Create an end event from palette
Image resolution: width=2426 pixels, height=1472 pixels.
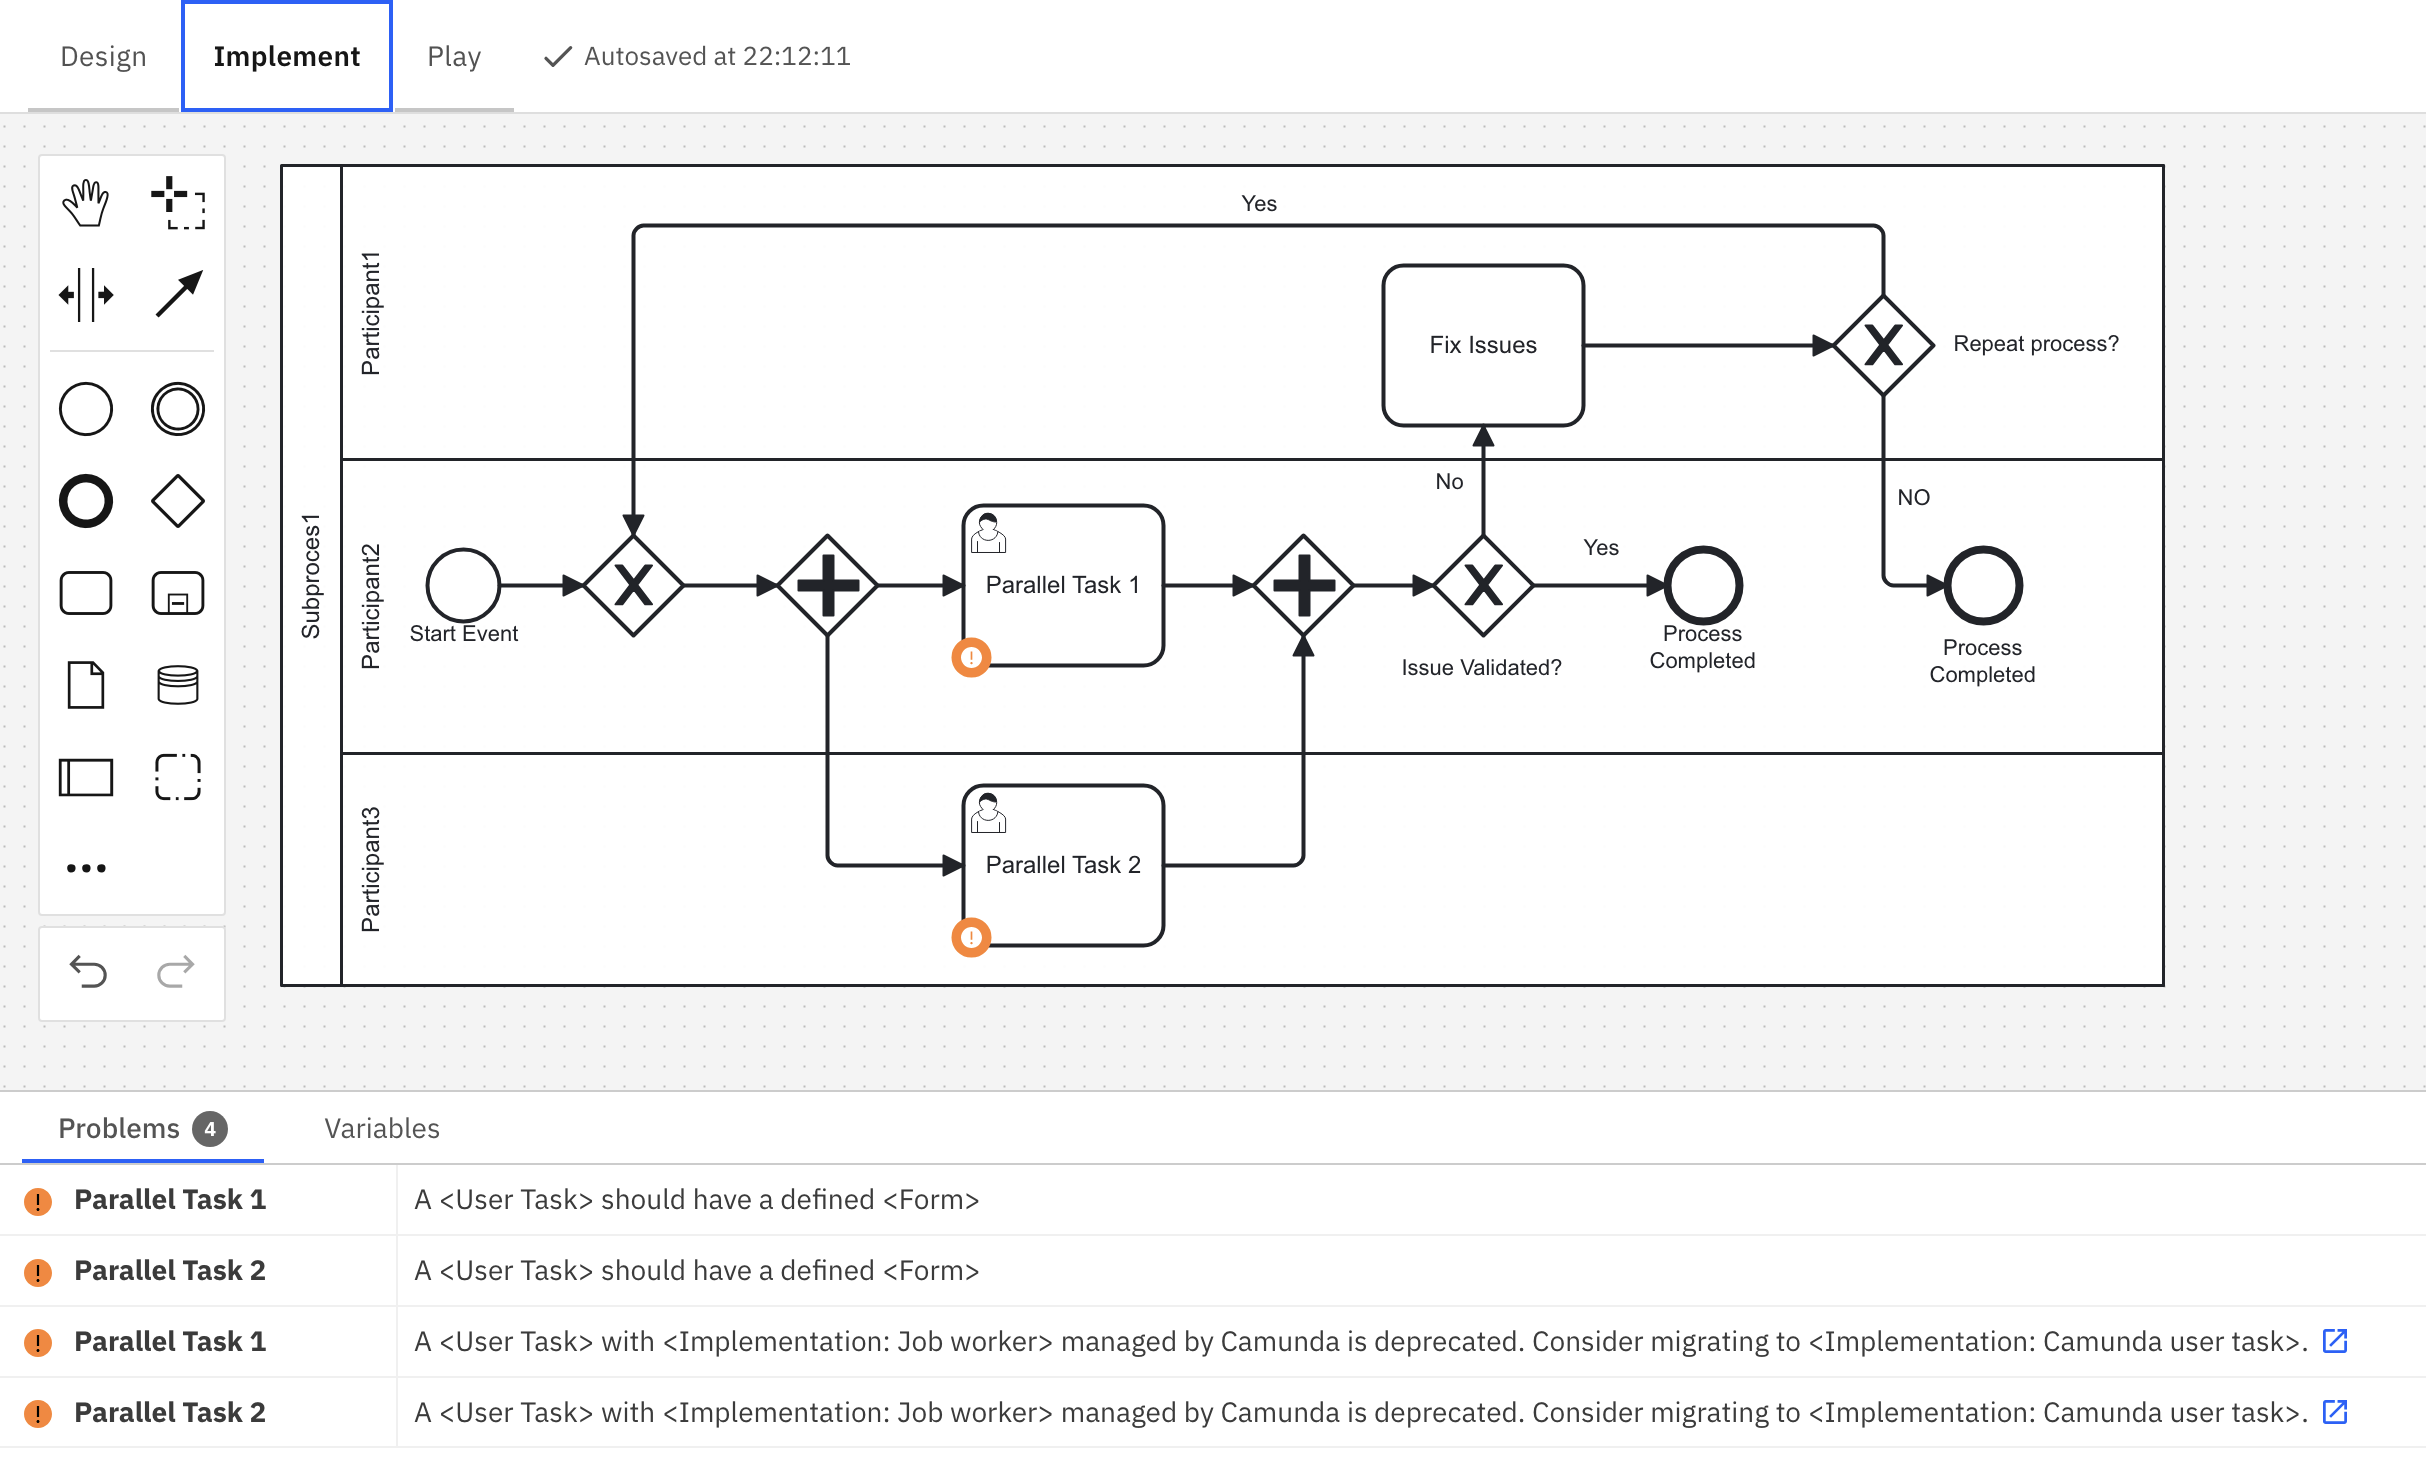(x=86, y=501)
